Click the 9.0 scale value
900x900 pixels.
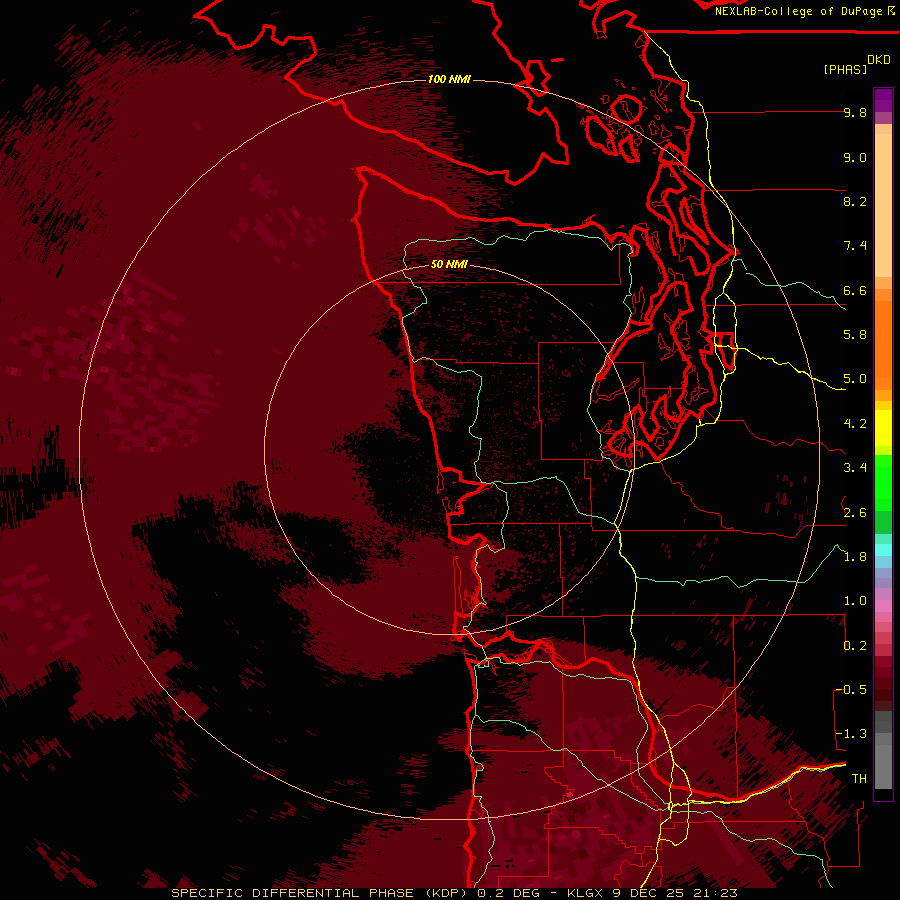[x=855, y=157]
